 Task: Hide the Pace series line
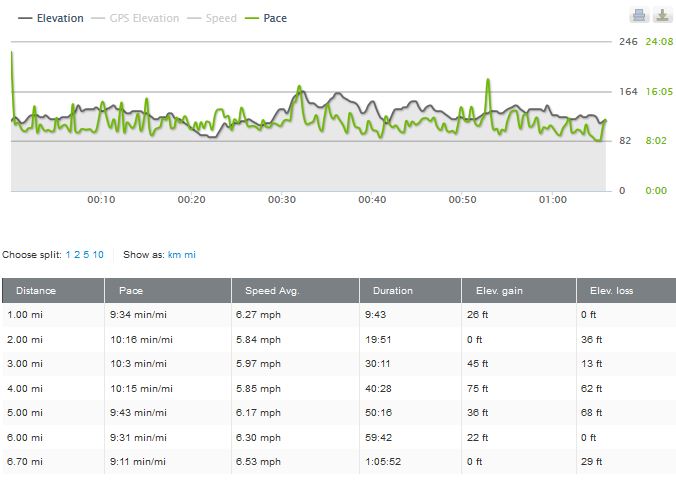pos(267,18)
